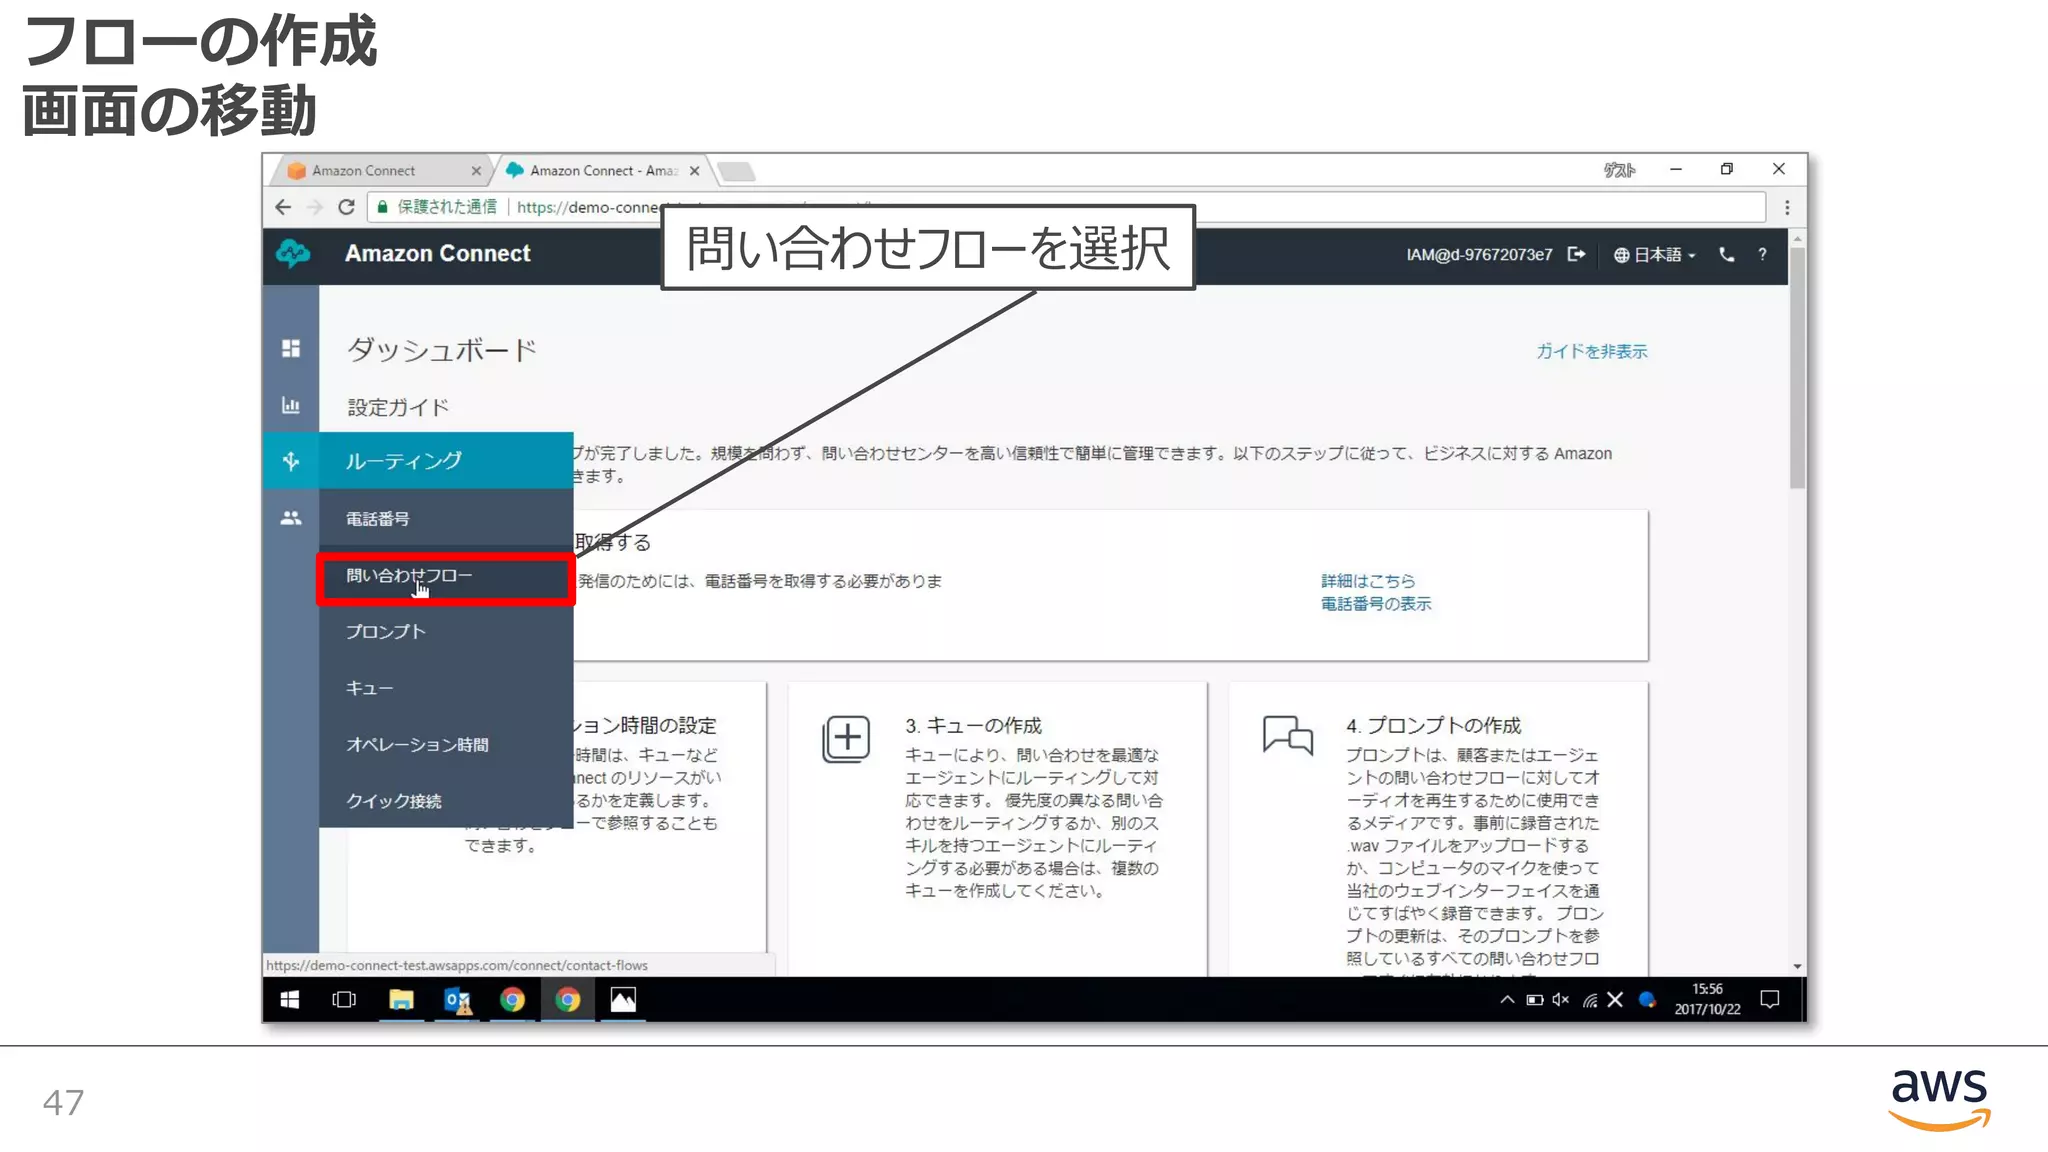The height and width of the screenshot is (1152, 2048).
Task: Choose オペレーション時間 menu entry
Action: pyautogui.click(x=417, y=745)
